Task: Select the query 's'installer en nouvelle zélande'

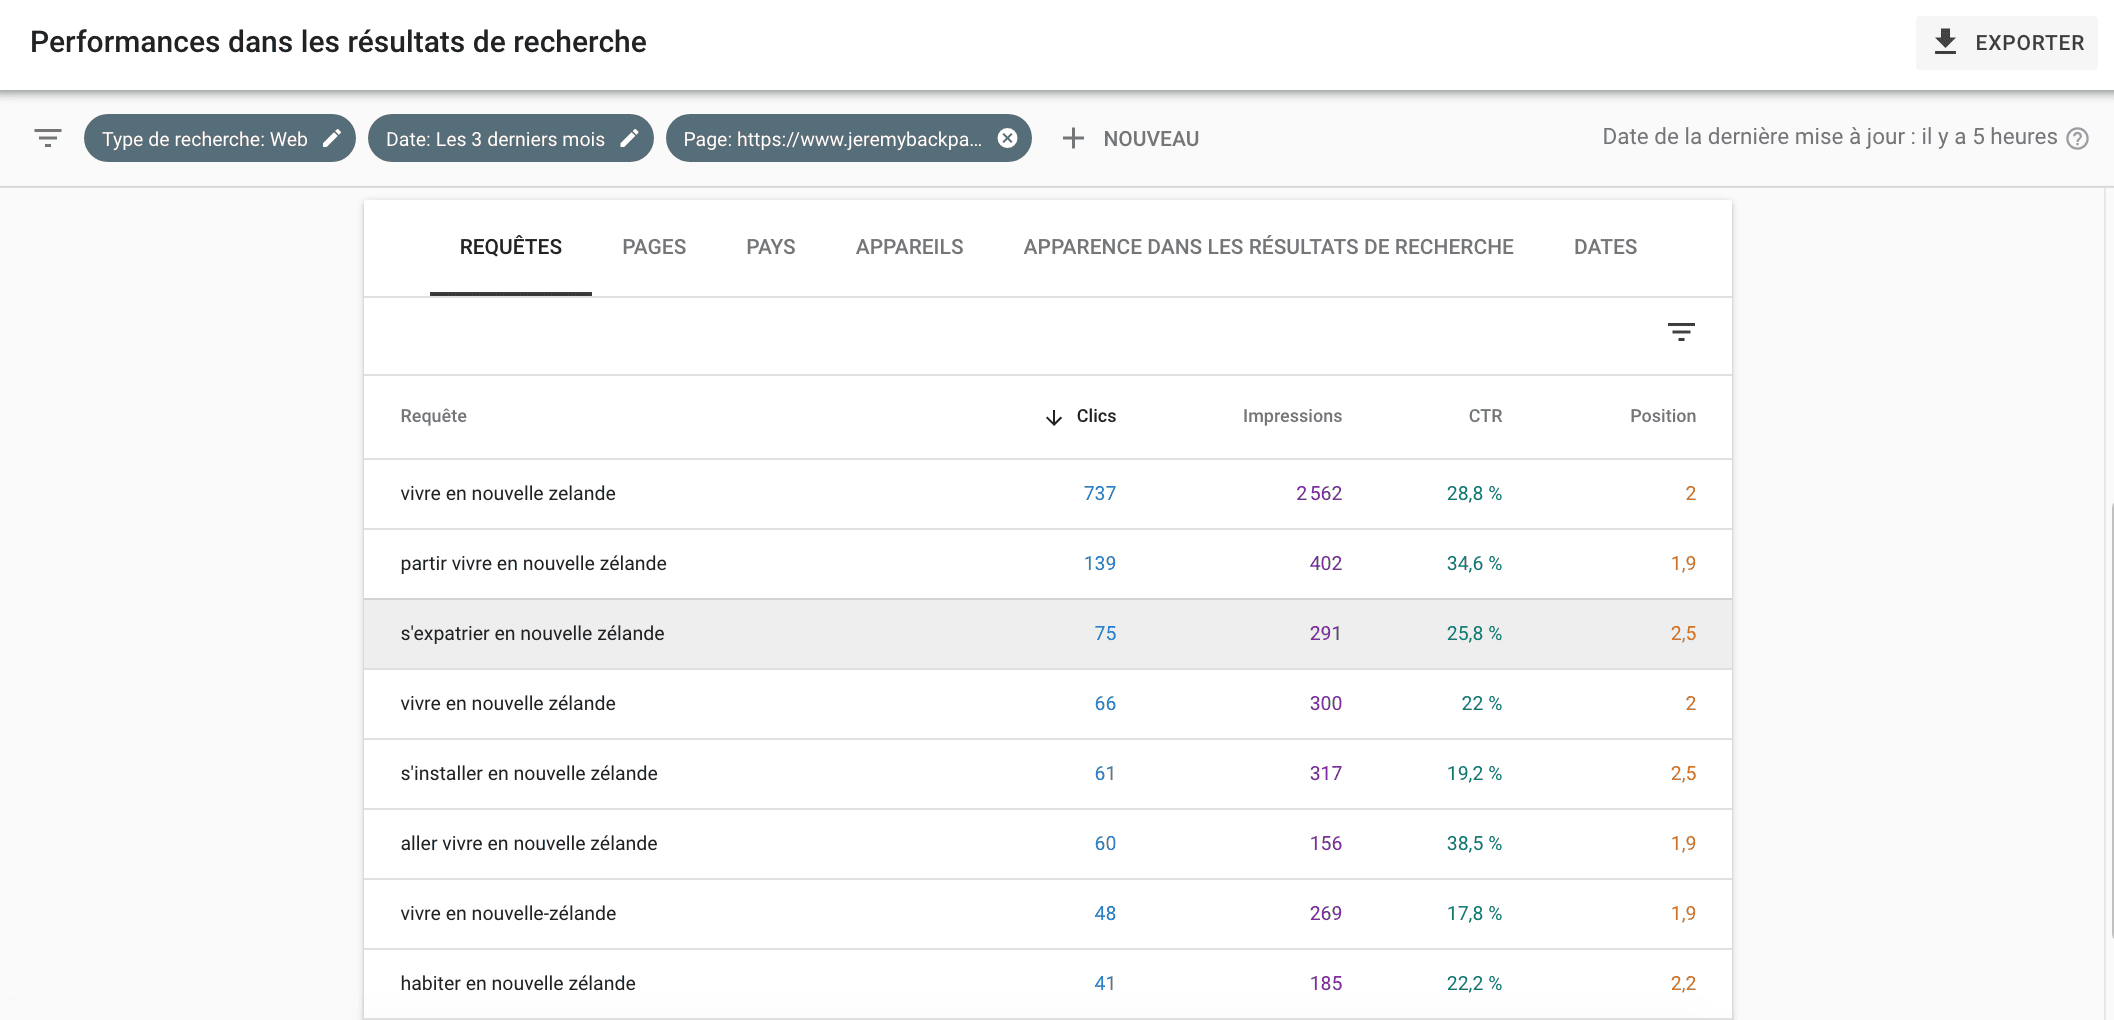Action: pyautogui.click(x=529, y=773)
